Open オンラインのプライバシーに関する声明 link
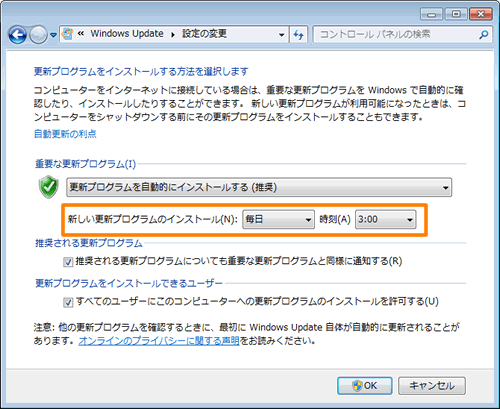 tap(159, 341)
